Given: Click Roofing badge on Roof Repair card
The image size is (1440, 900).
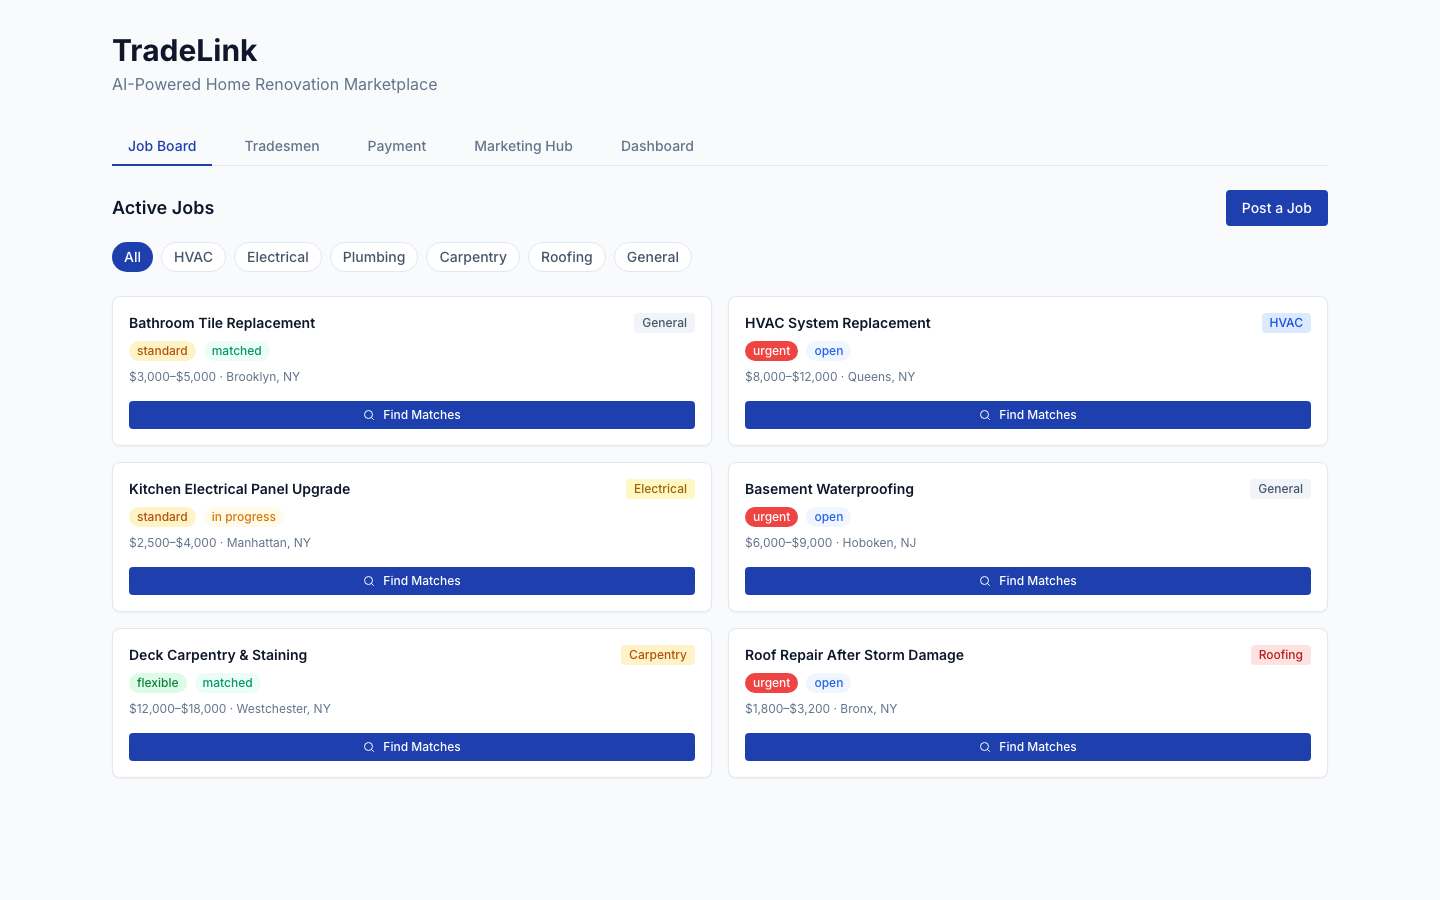Looking at the screenshot, I should 1281,655.
